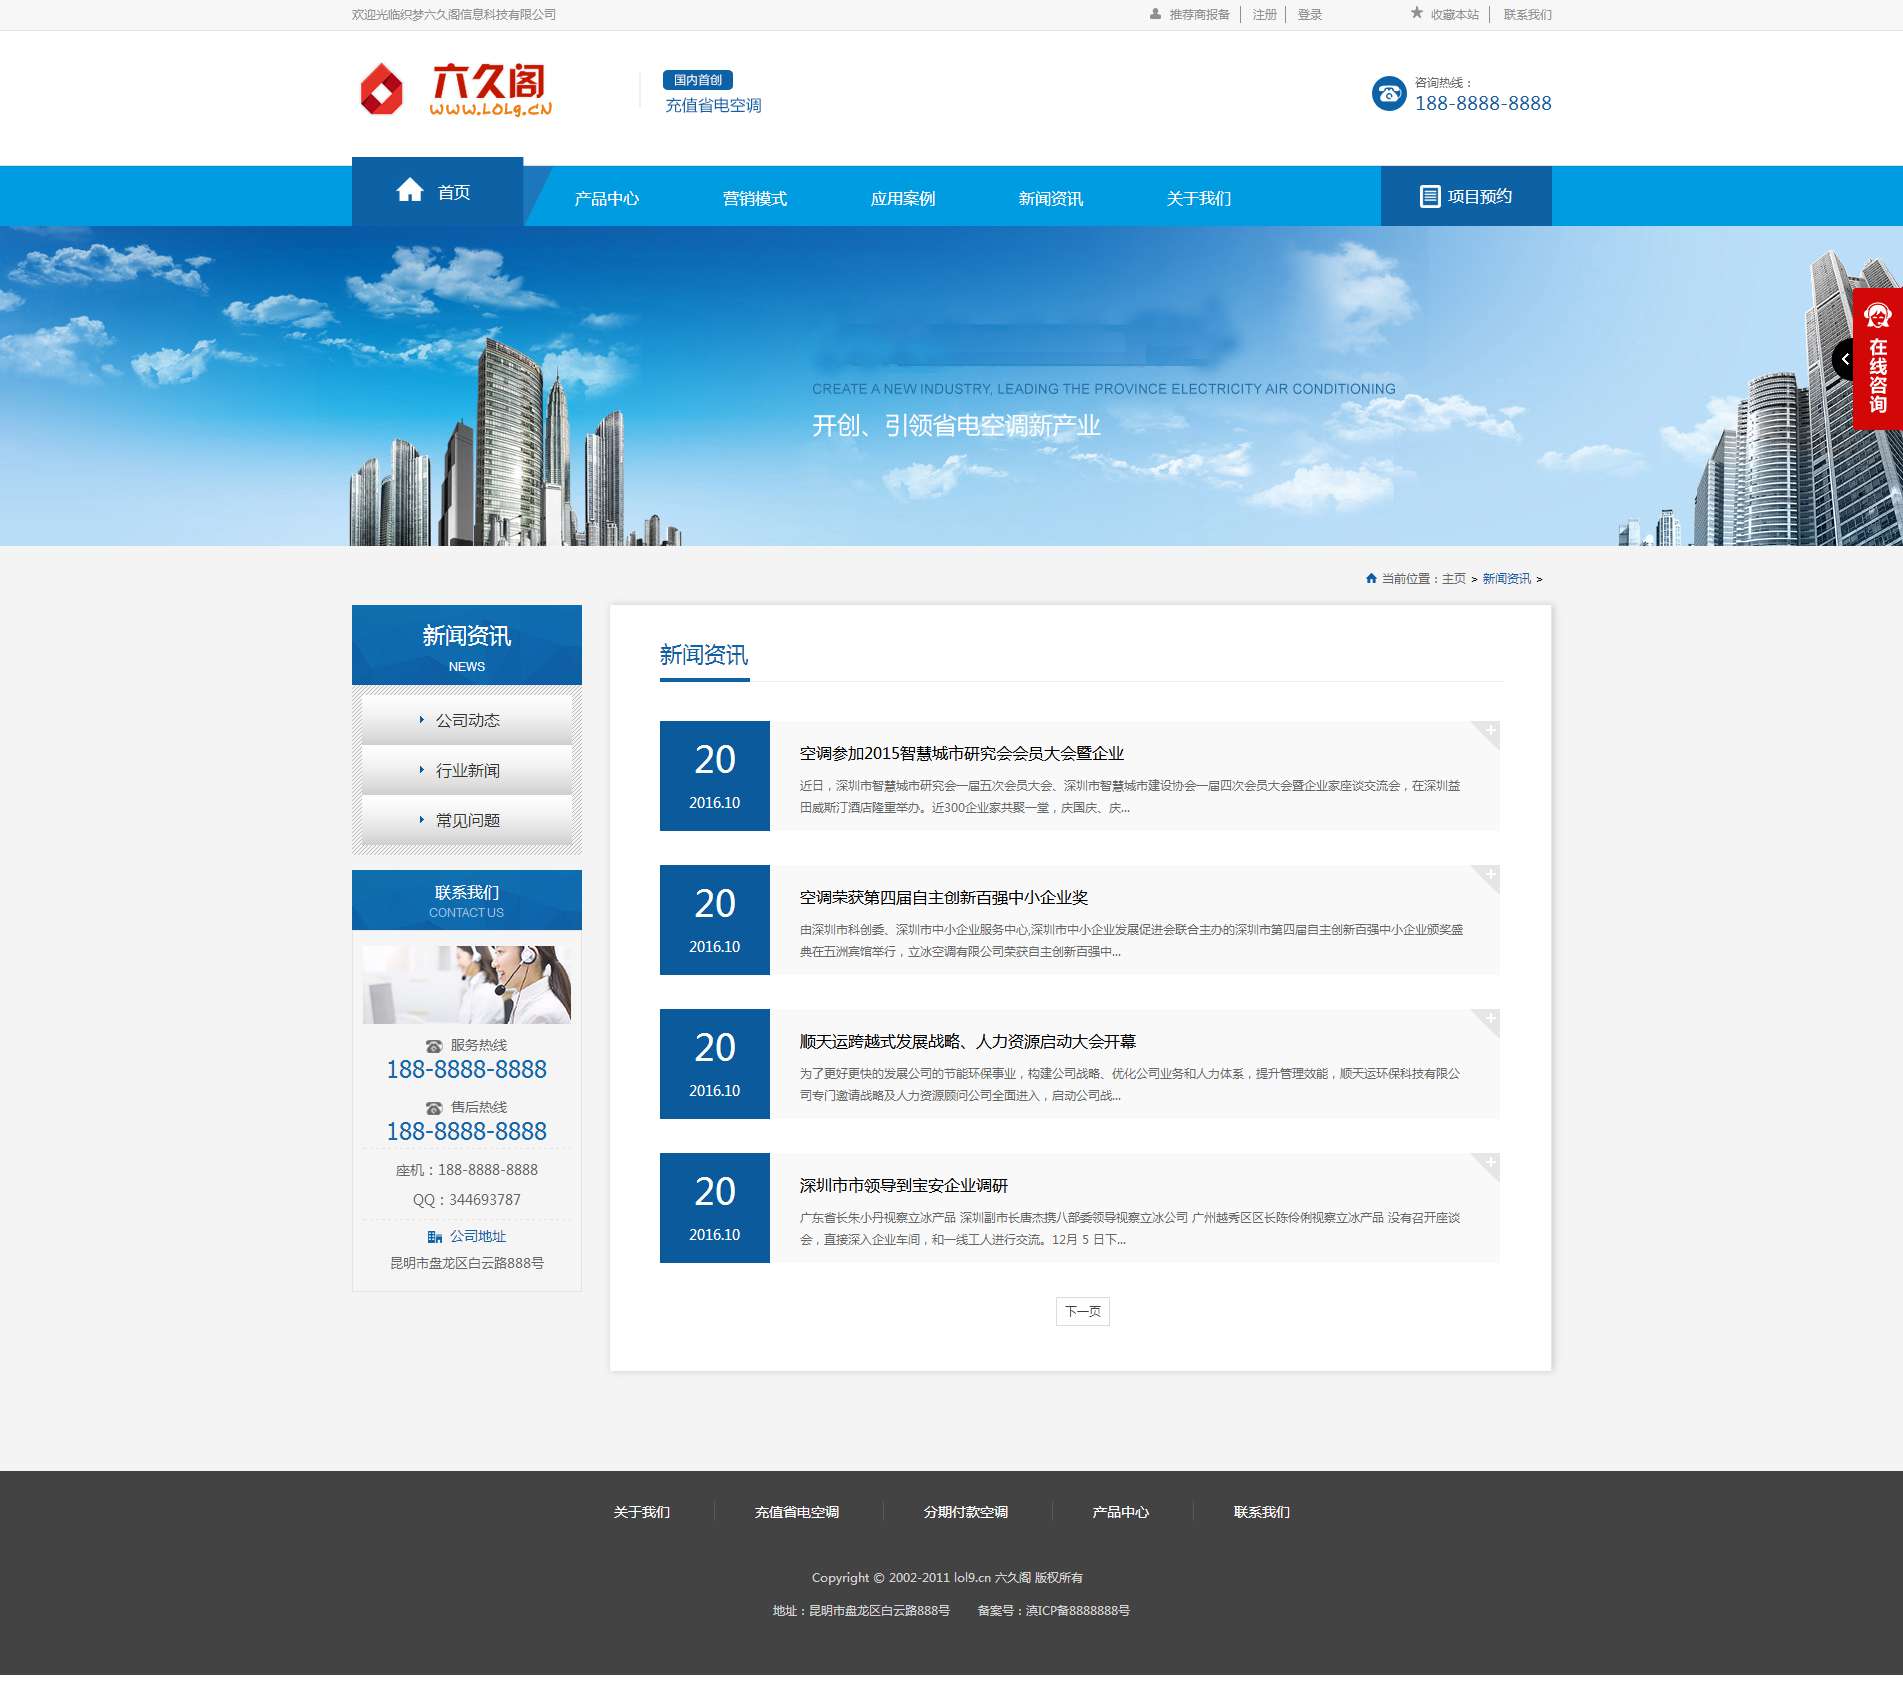Open the 产品中心 menu item
The image size is (1903, 1690).
point(607,198)
